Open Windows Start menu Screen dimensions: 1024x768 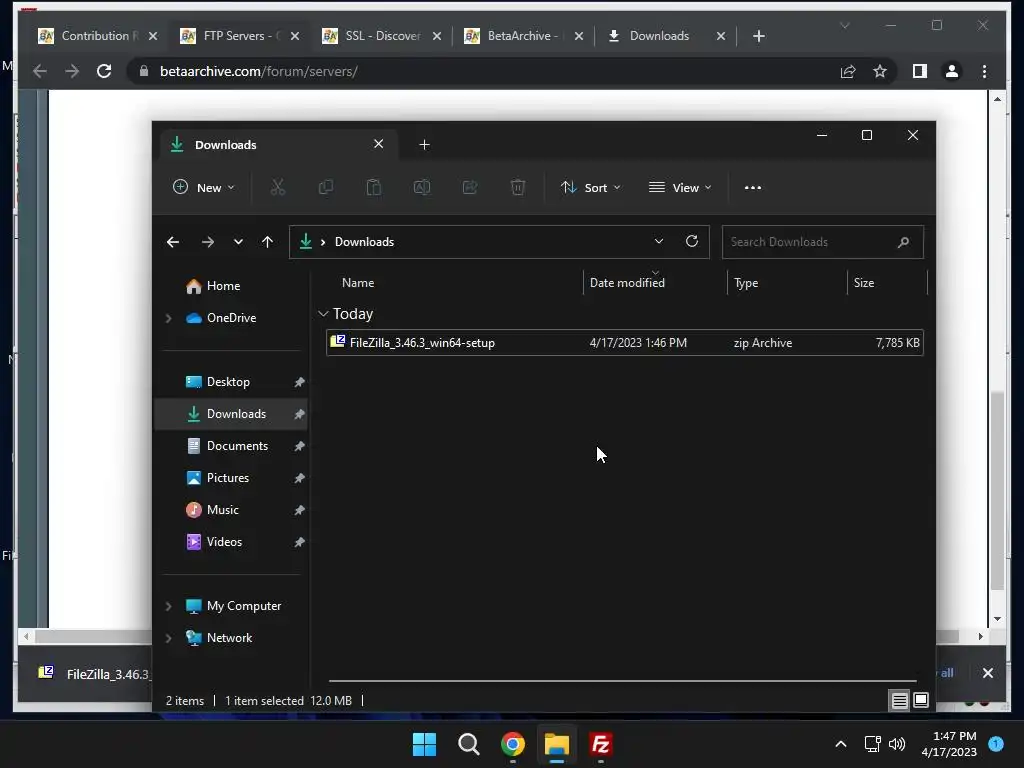point(424,744)
